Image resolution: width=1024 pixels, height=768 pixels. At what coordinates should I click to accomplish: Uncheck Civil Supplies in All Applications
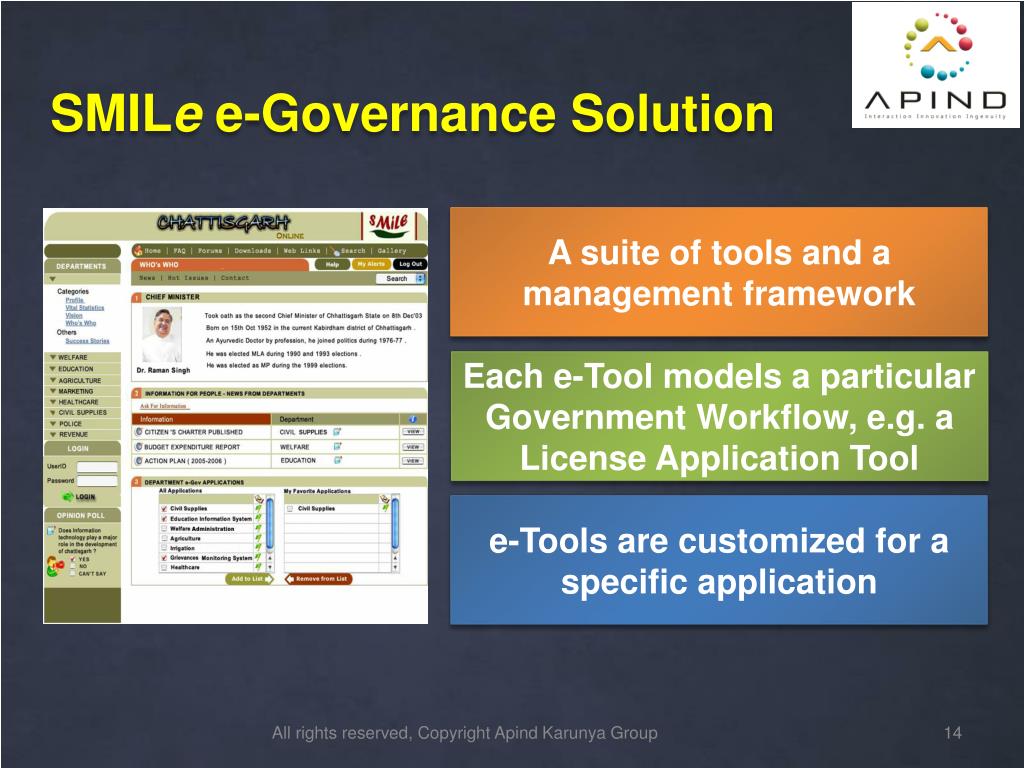click(164, 509)
